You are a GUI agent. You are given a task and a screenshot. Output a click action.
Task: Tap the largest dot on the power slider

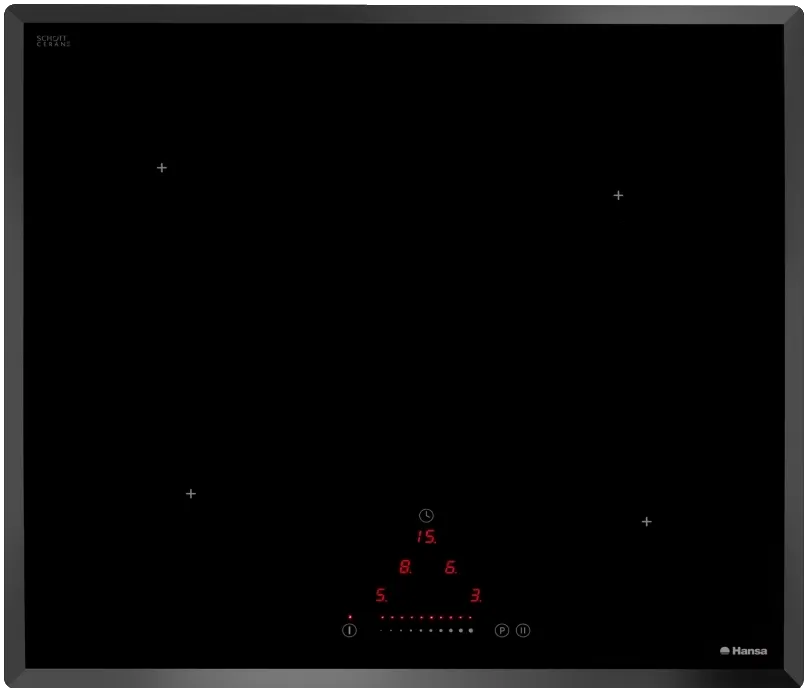[x=471, y=631]
